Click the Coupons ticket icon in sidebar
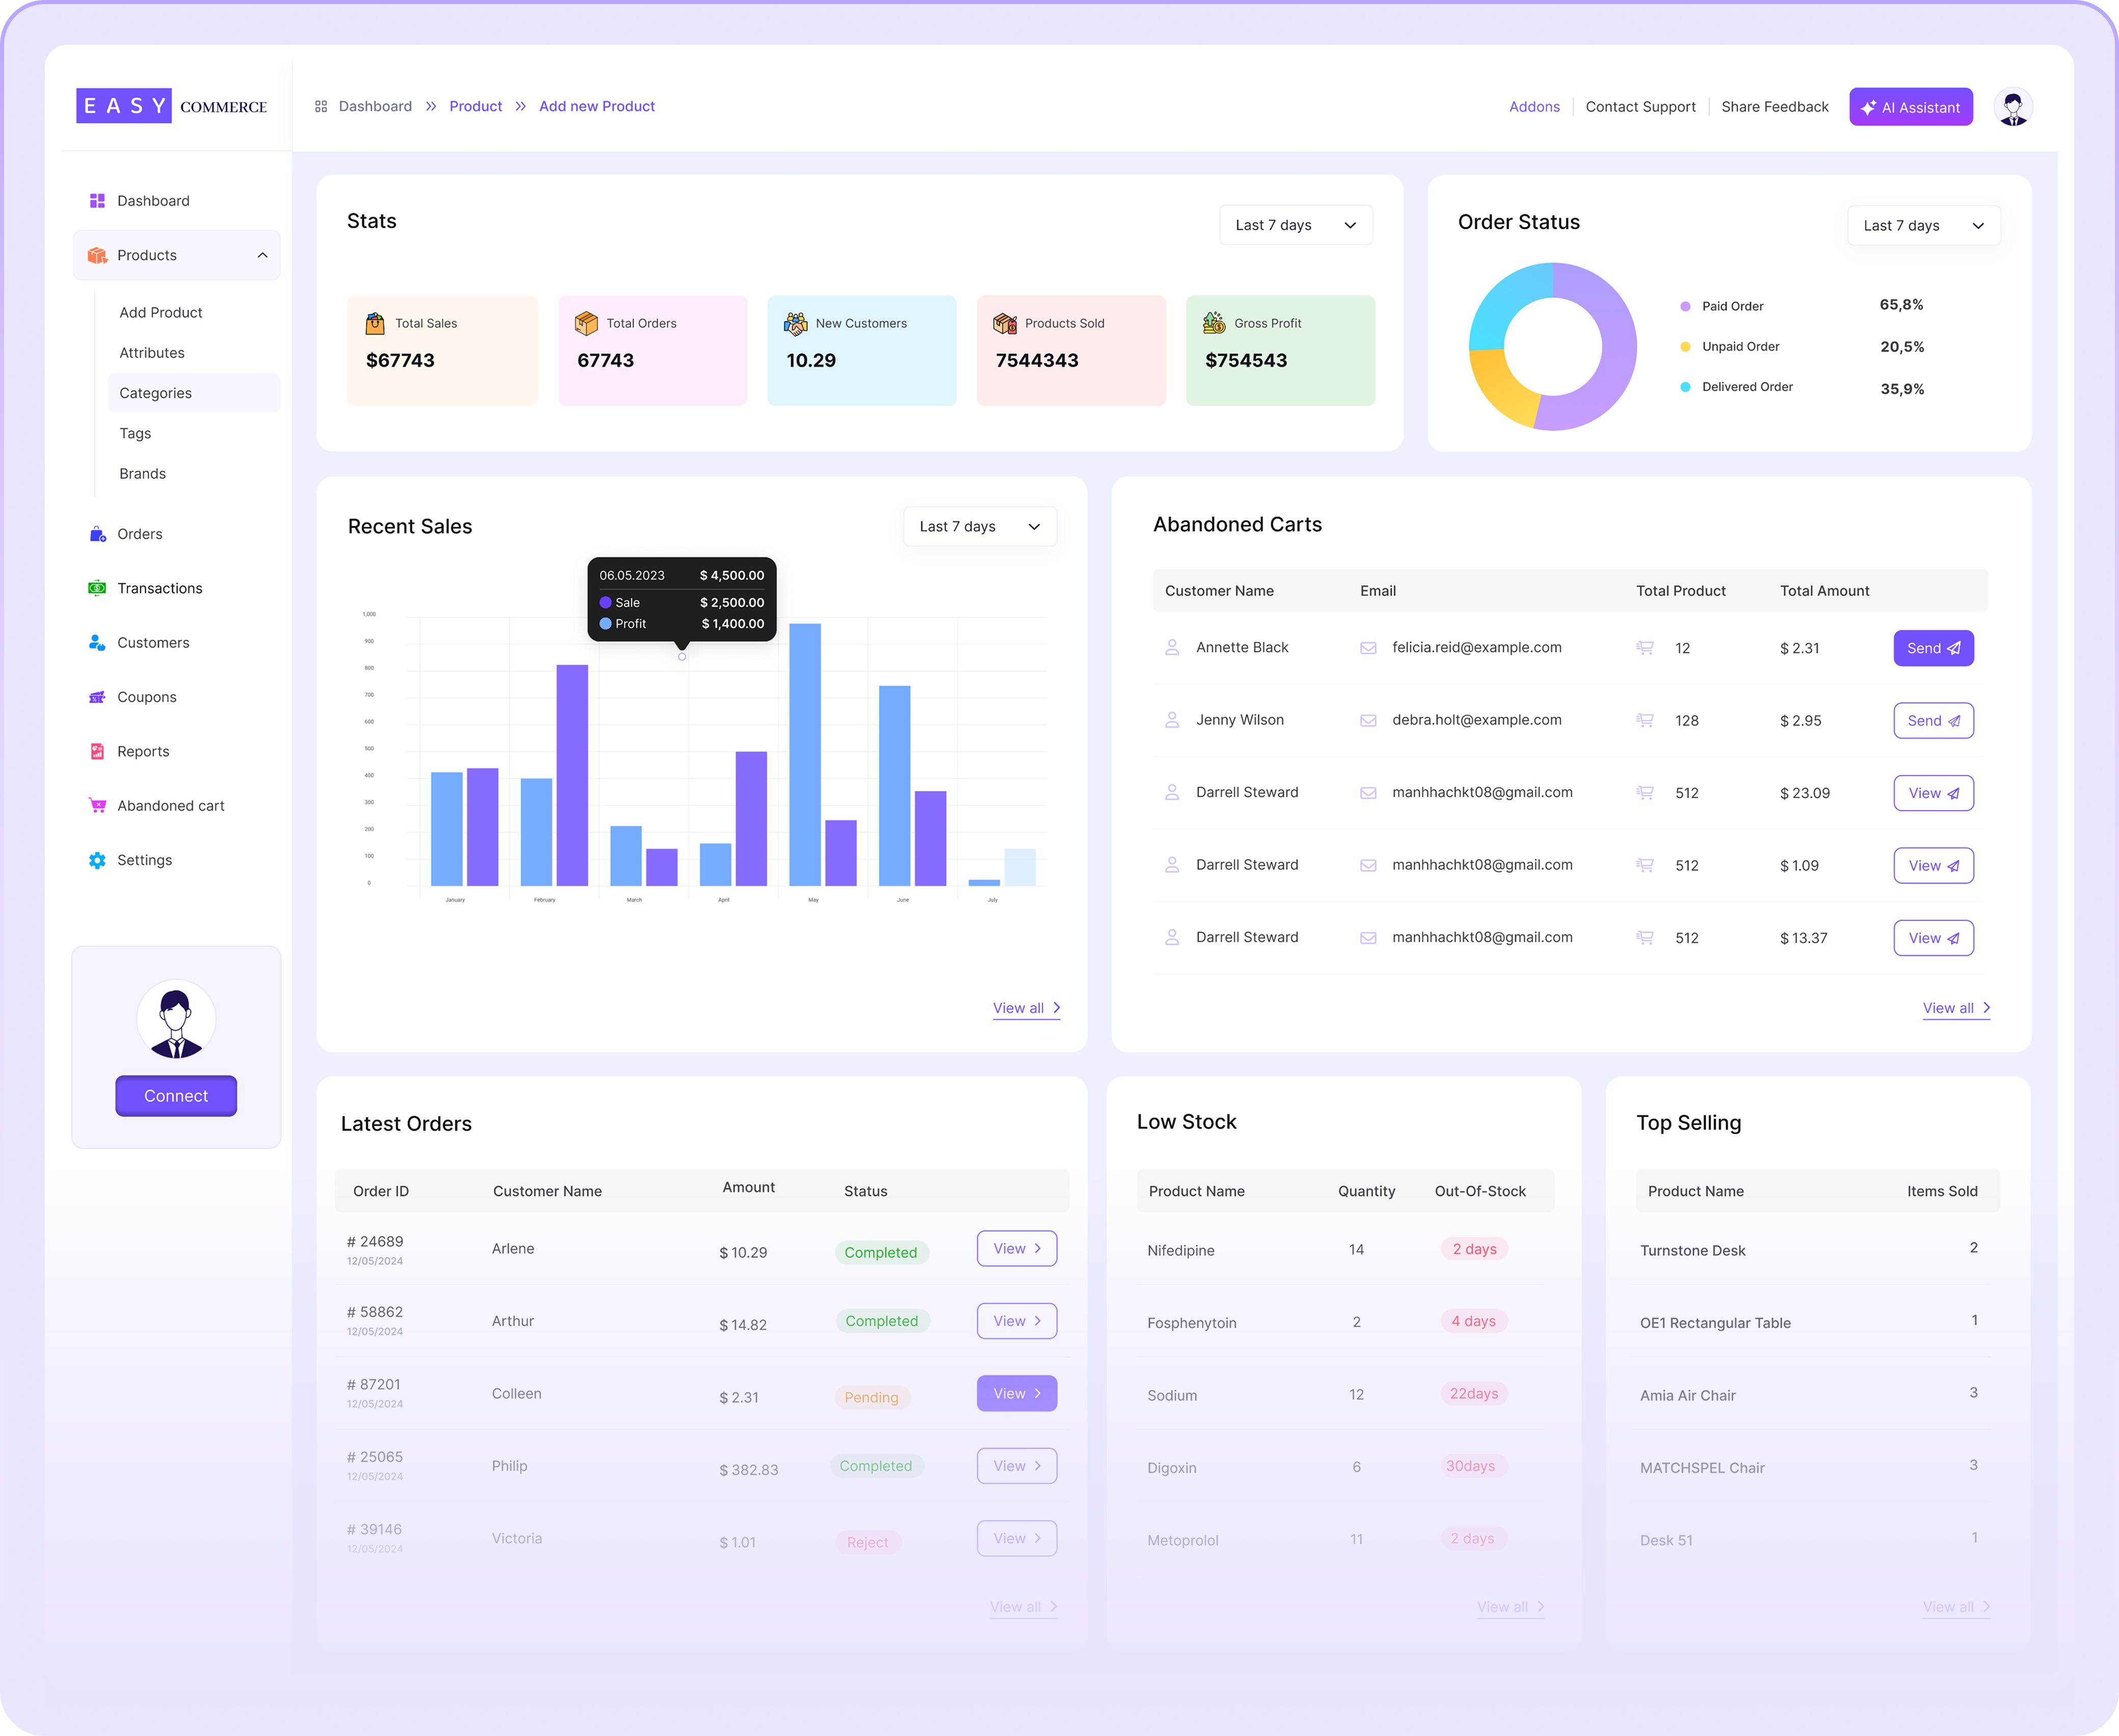The height and width of the screenshot is (1736, 2119). click(97, 697)
